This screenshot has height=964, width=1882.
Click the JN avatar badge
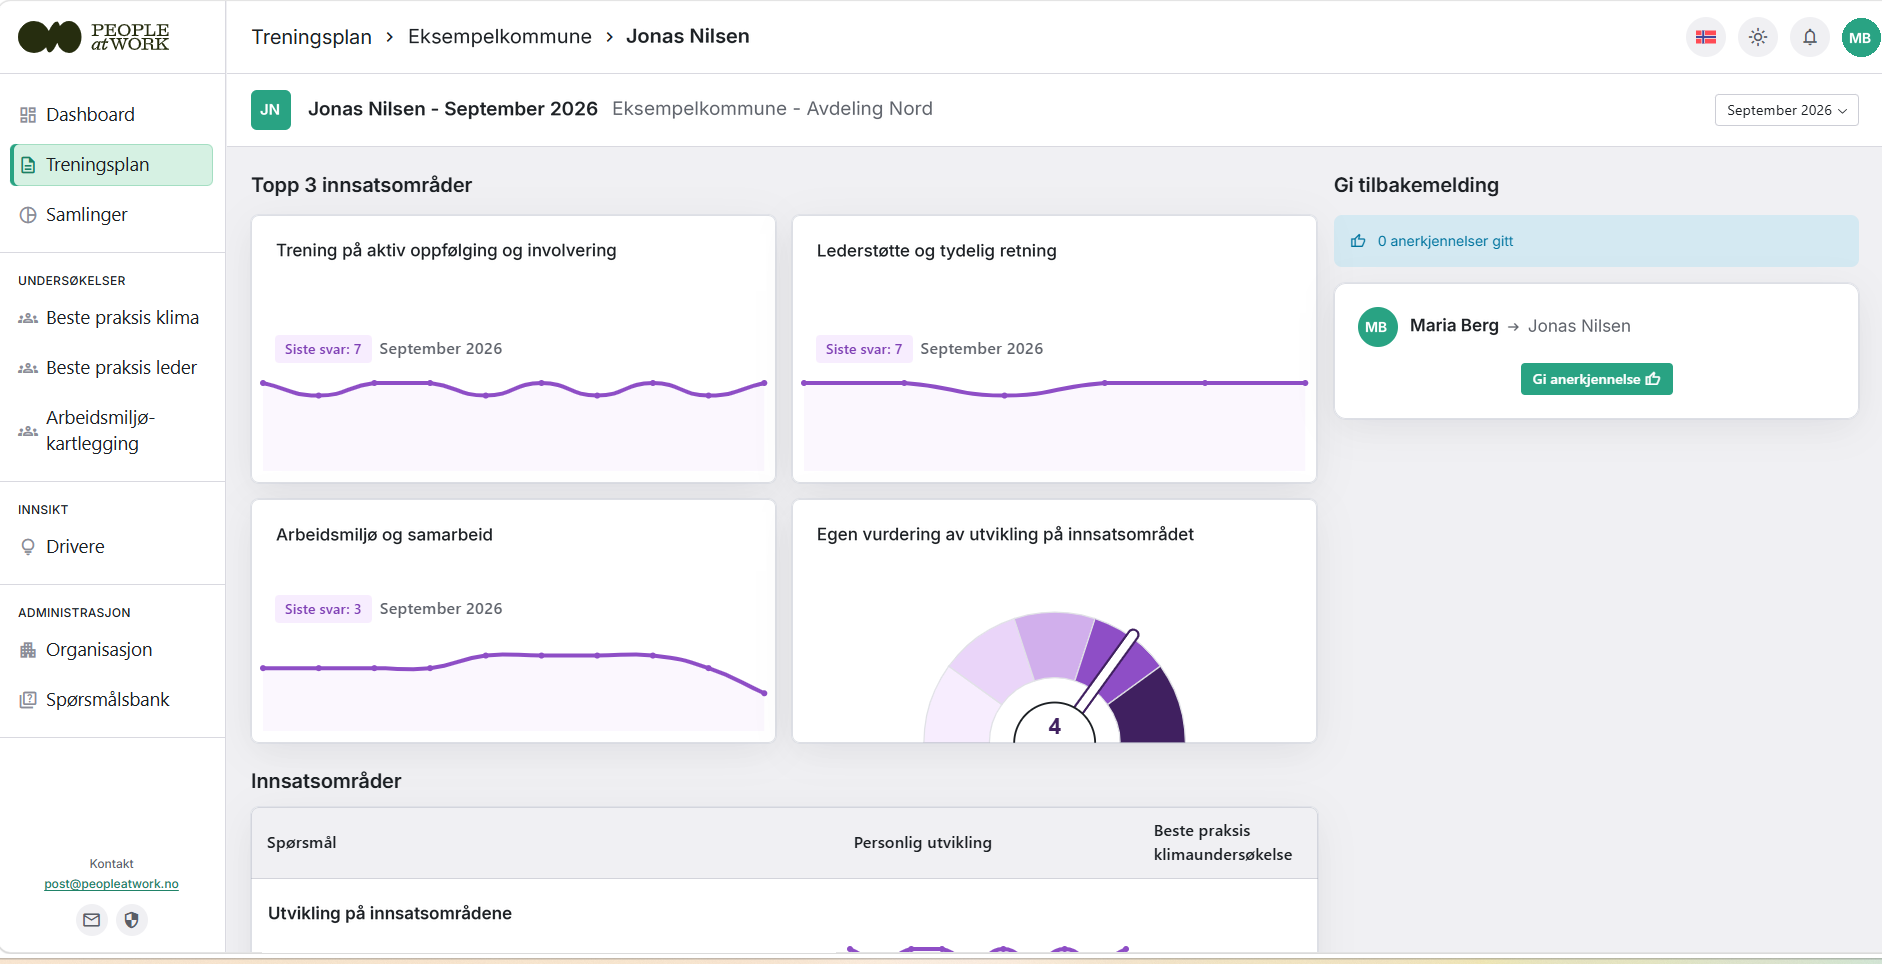coord(271,110)
